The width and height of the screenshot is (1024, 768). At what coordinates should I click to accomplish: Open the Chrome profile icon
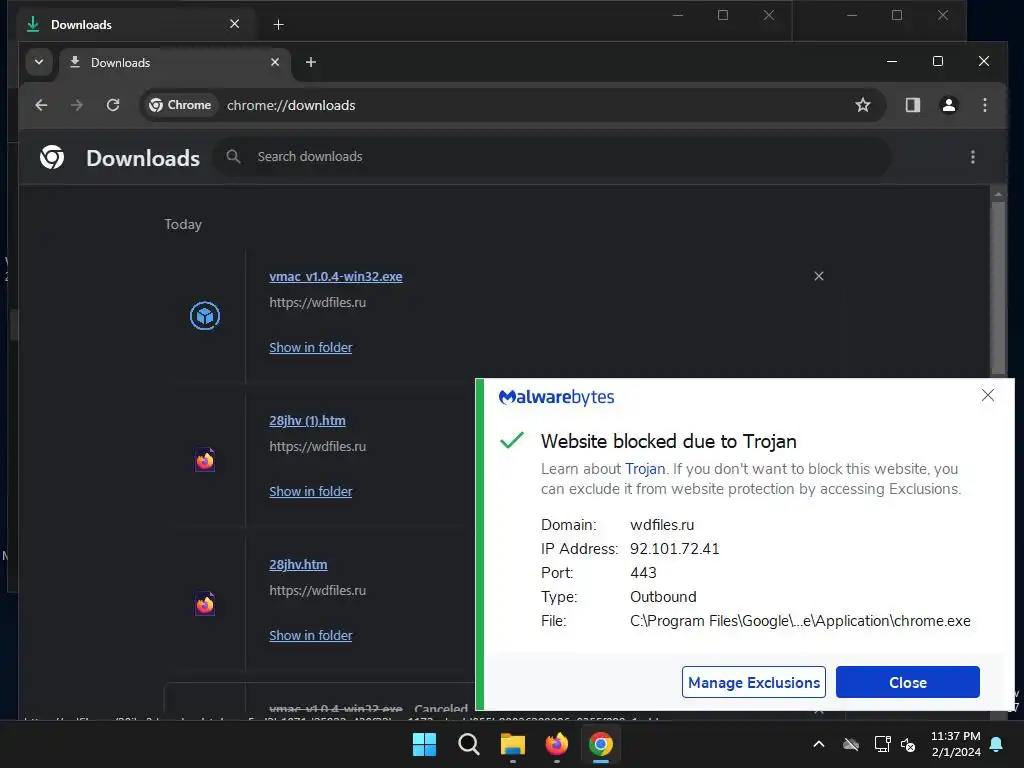coord(948,105)
